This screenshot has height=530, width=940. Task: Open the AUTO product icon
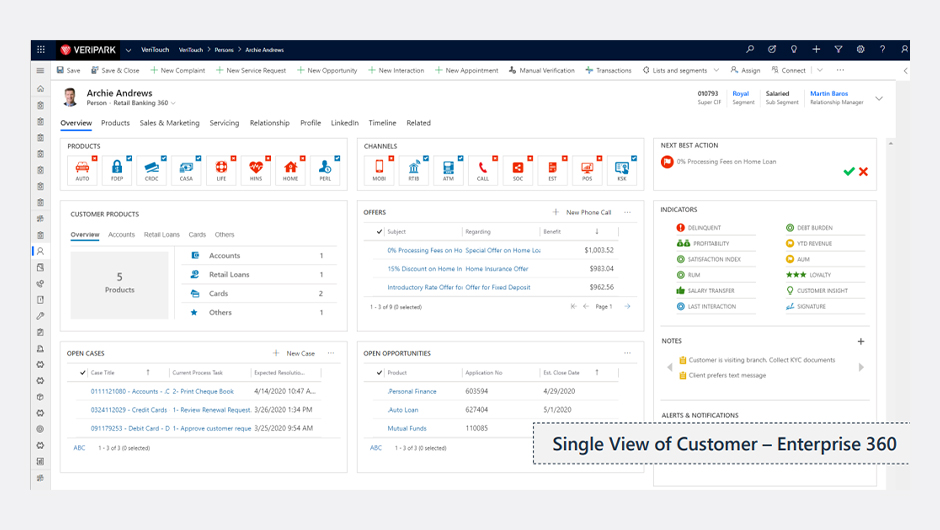(x=82, y=170)
